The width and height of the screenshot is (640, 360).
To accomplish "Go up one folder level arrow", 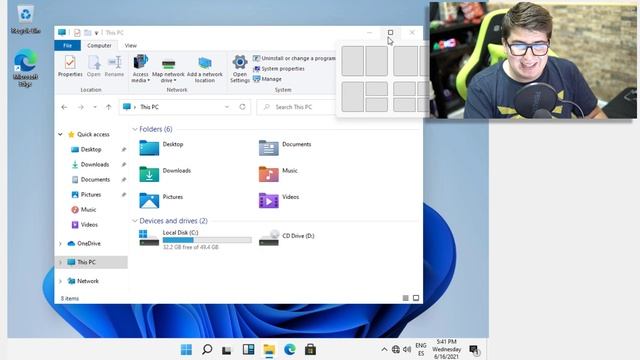I will (x=109, y=107).
